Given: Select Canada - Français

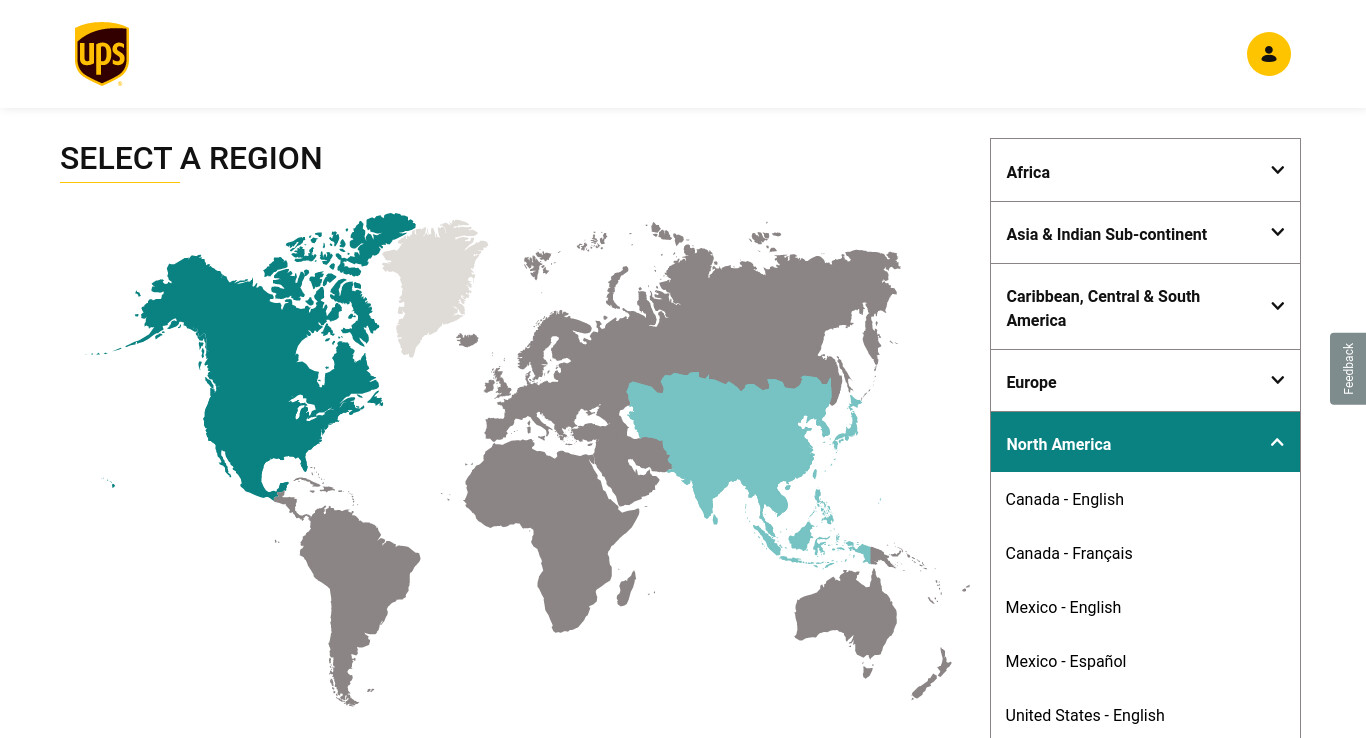Looking at the screenshot, I should pyautogui.click(x=1069, y=553).
